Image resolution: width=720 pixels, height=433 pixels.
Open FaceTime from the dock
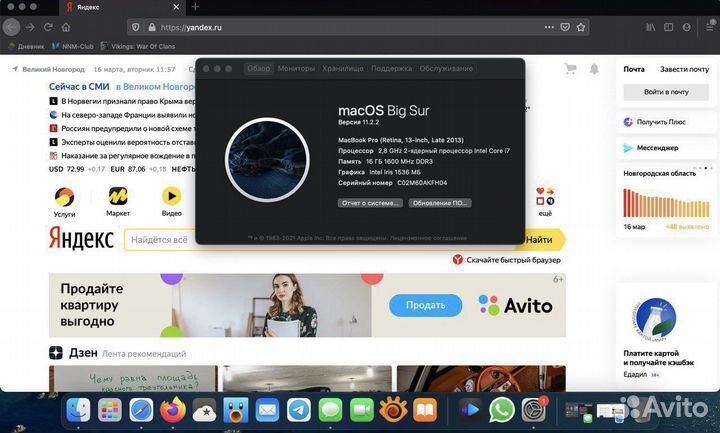[x=362, y=410]
